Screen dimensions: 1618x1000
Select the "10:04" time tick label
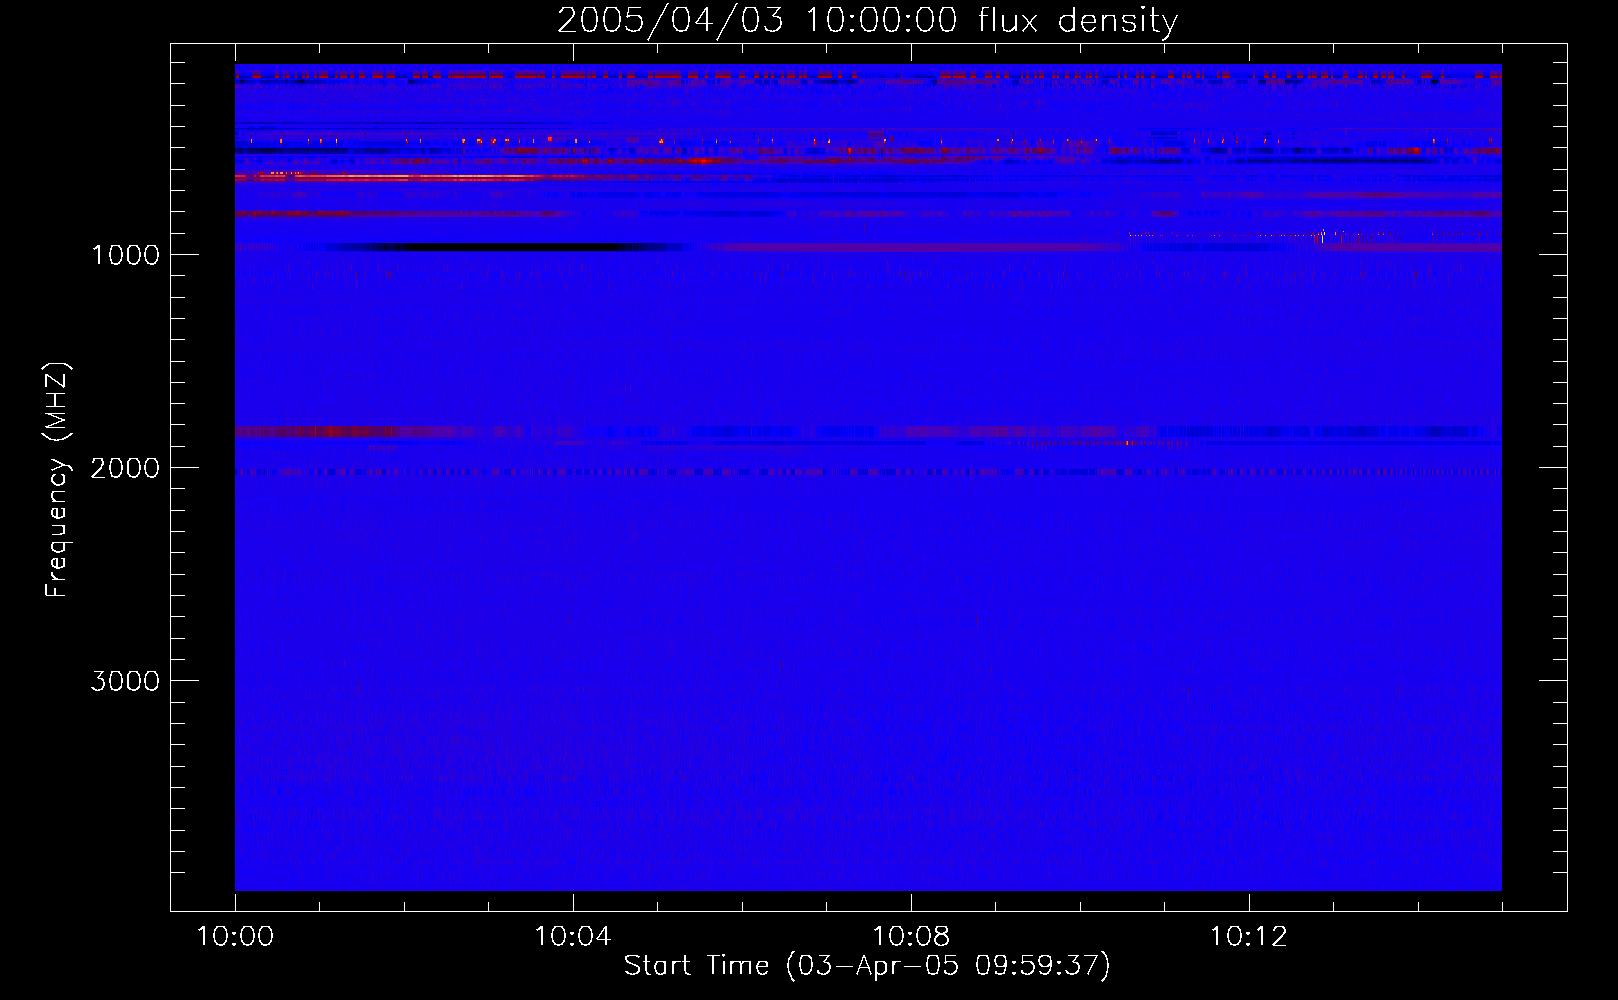coord(573,937)
